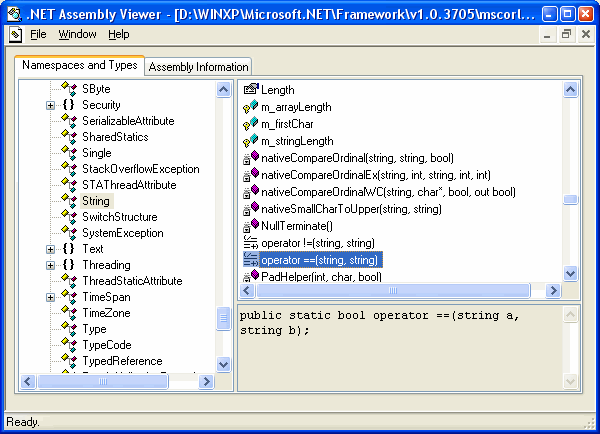Open the File menu
This screenshot has height=434, width=600.
pos(38,34)
